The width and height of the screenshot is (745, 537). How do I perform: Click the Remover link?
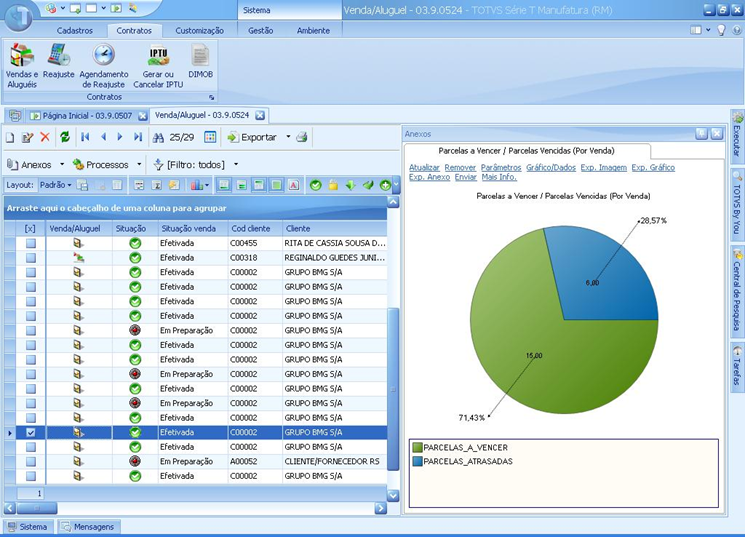[460, 168]
